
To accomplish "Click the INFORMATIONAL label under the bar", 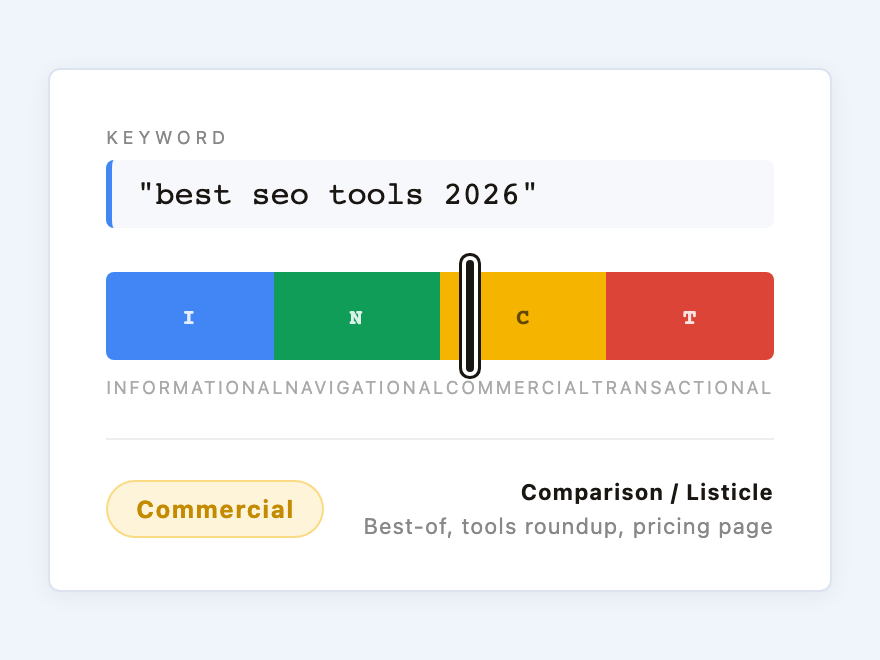I will (x=195, y=388).
